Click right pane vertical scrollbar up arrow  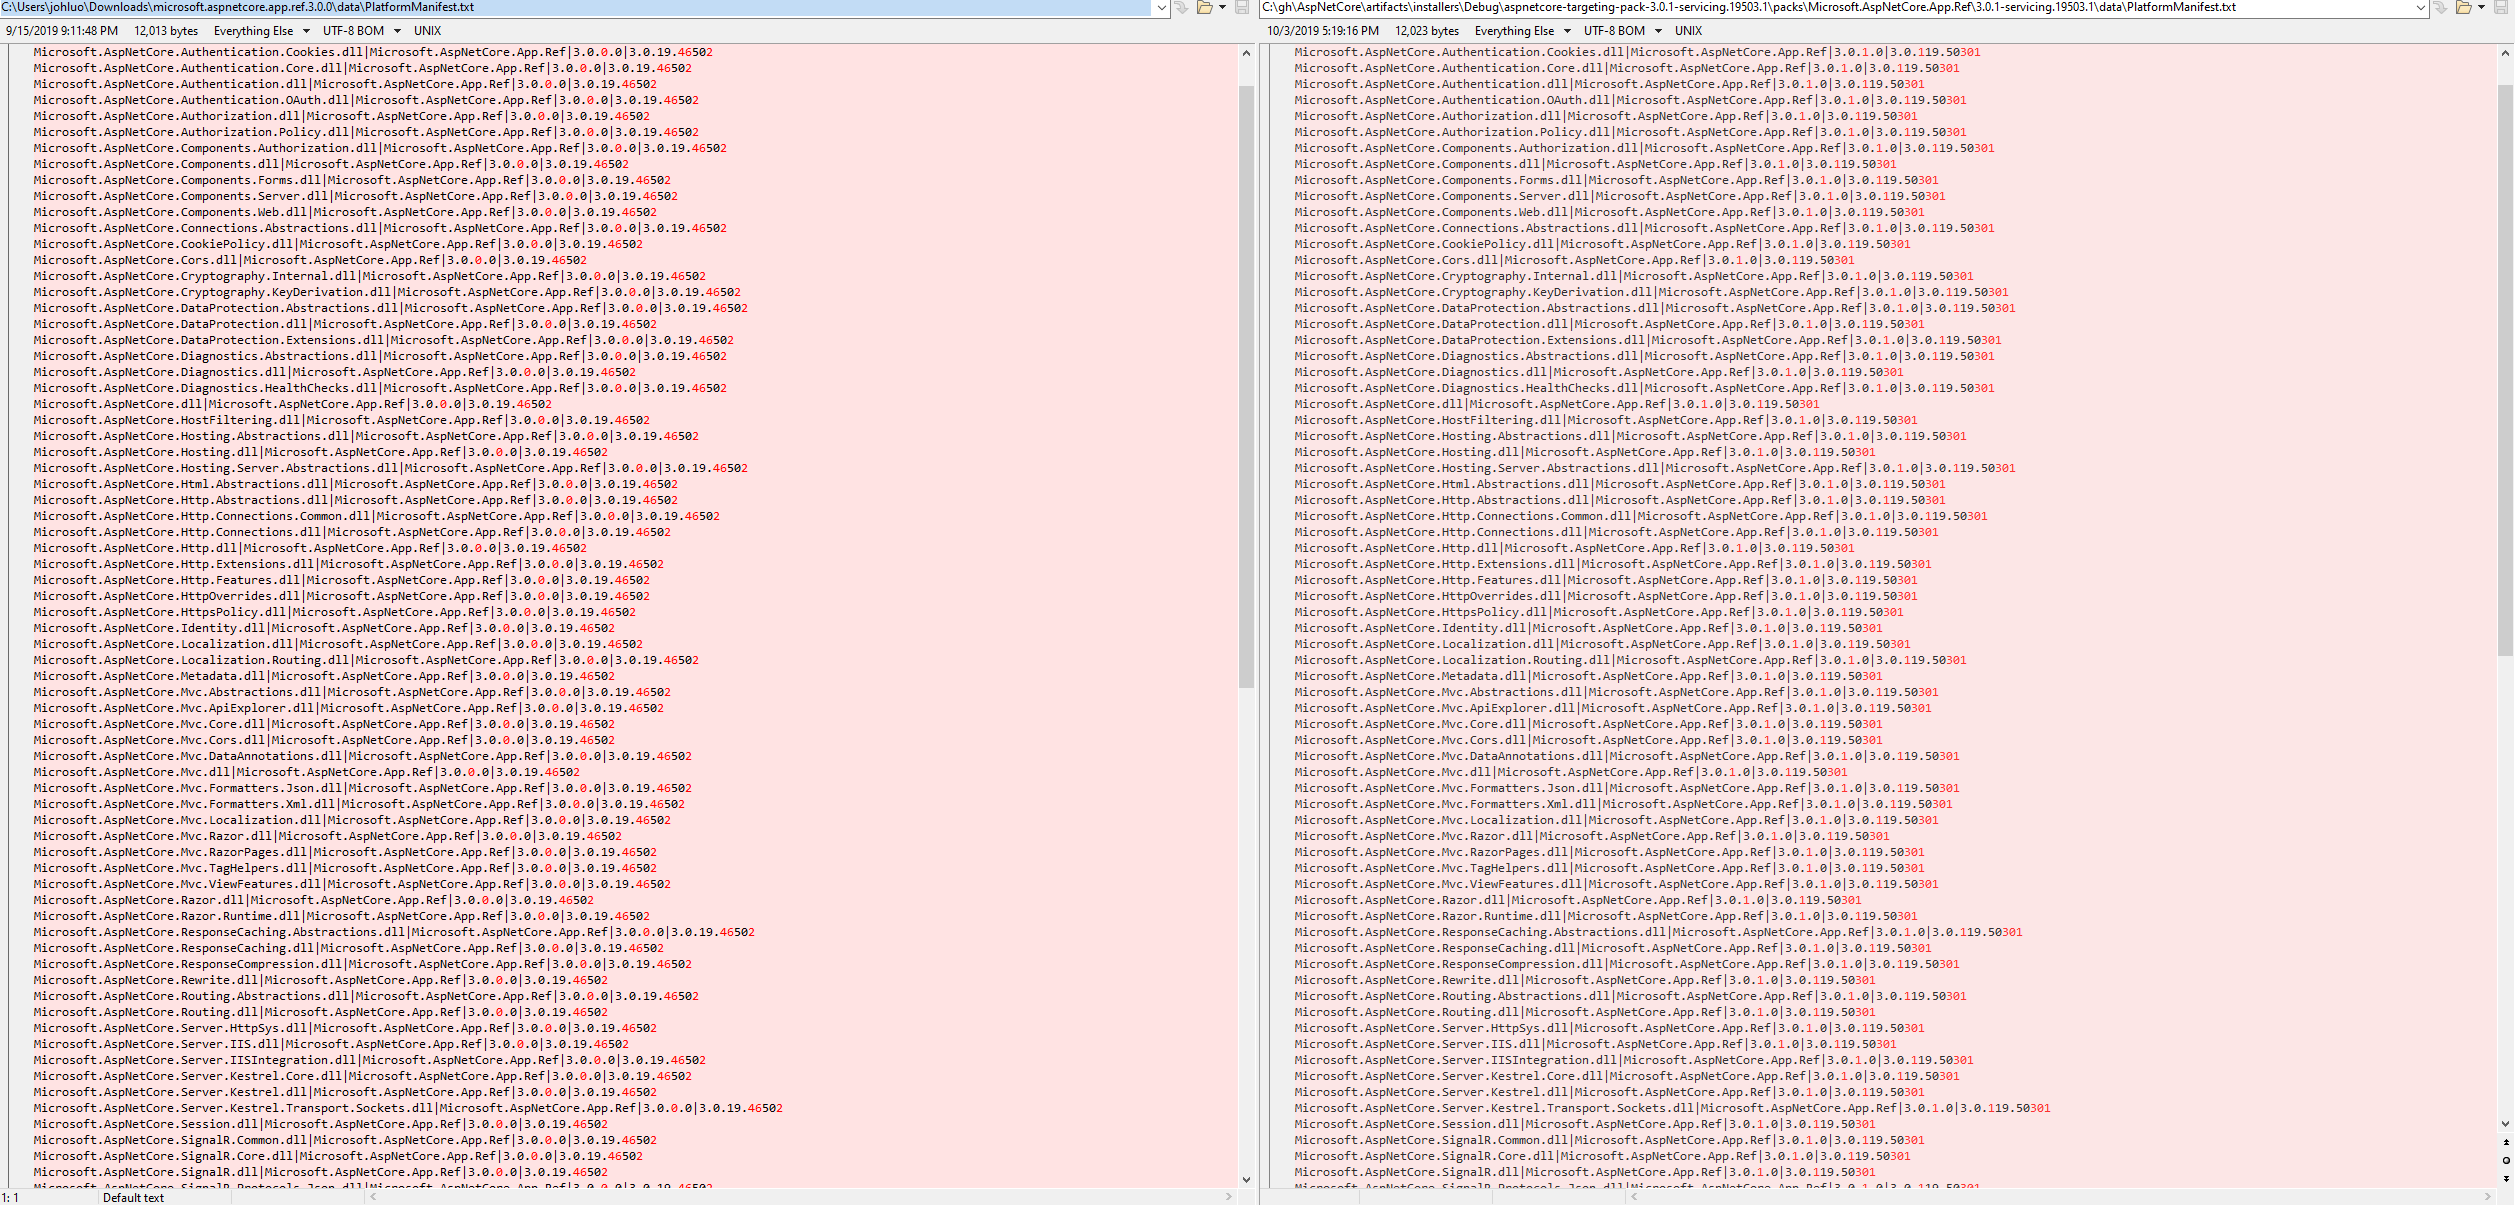point(2506,53)
